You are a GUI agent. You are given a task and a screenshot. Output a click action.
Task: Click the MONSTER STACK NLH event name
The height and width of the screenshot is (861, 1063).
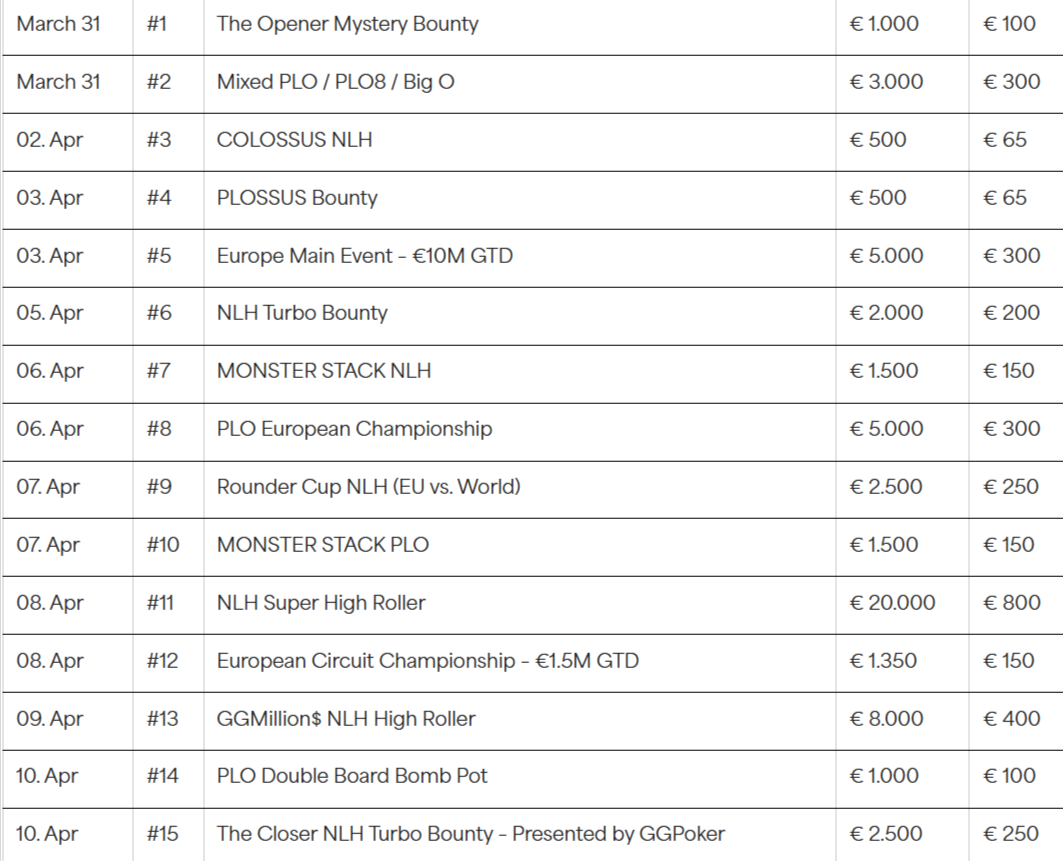(x=324, y=371)
